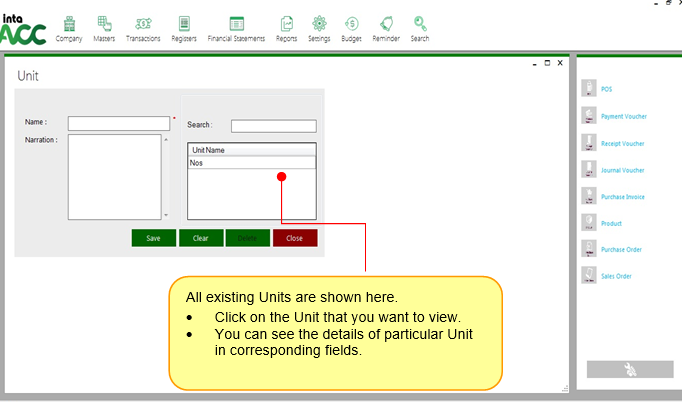
Task: Open the Budget icon
Action: 351,24
